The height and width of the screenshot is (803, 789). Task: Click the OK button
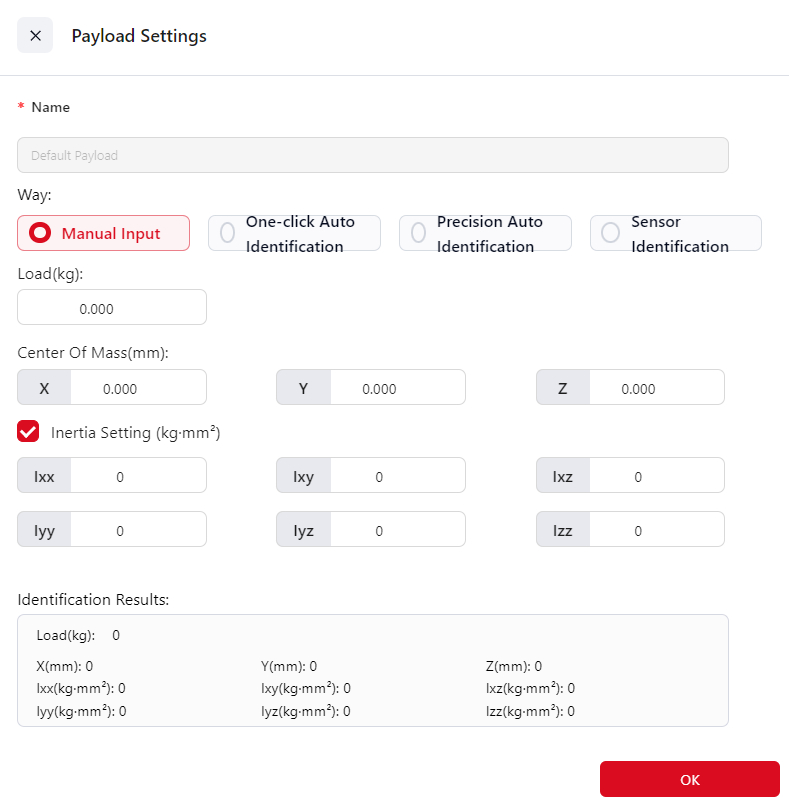coord(689,779)
